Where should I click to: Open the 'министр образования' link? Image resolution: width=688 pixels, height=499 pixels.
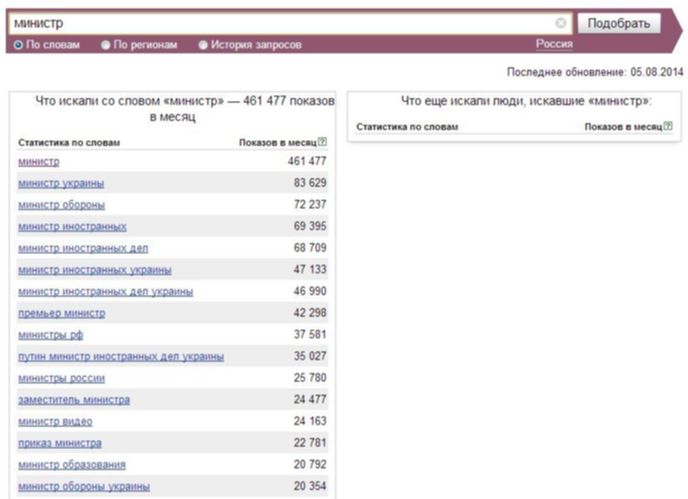pos(72,465)
